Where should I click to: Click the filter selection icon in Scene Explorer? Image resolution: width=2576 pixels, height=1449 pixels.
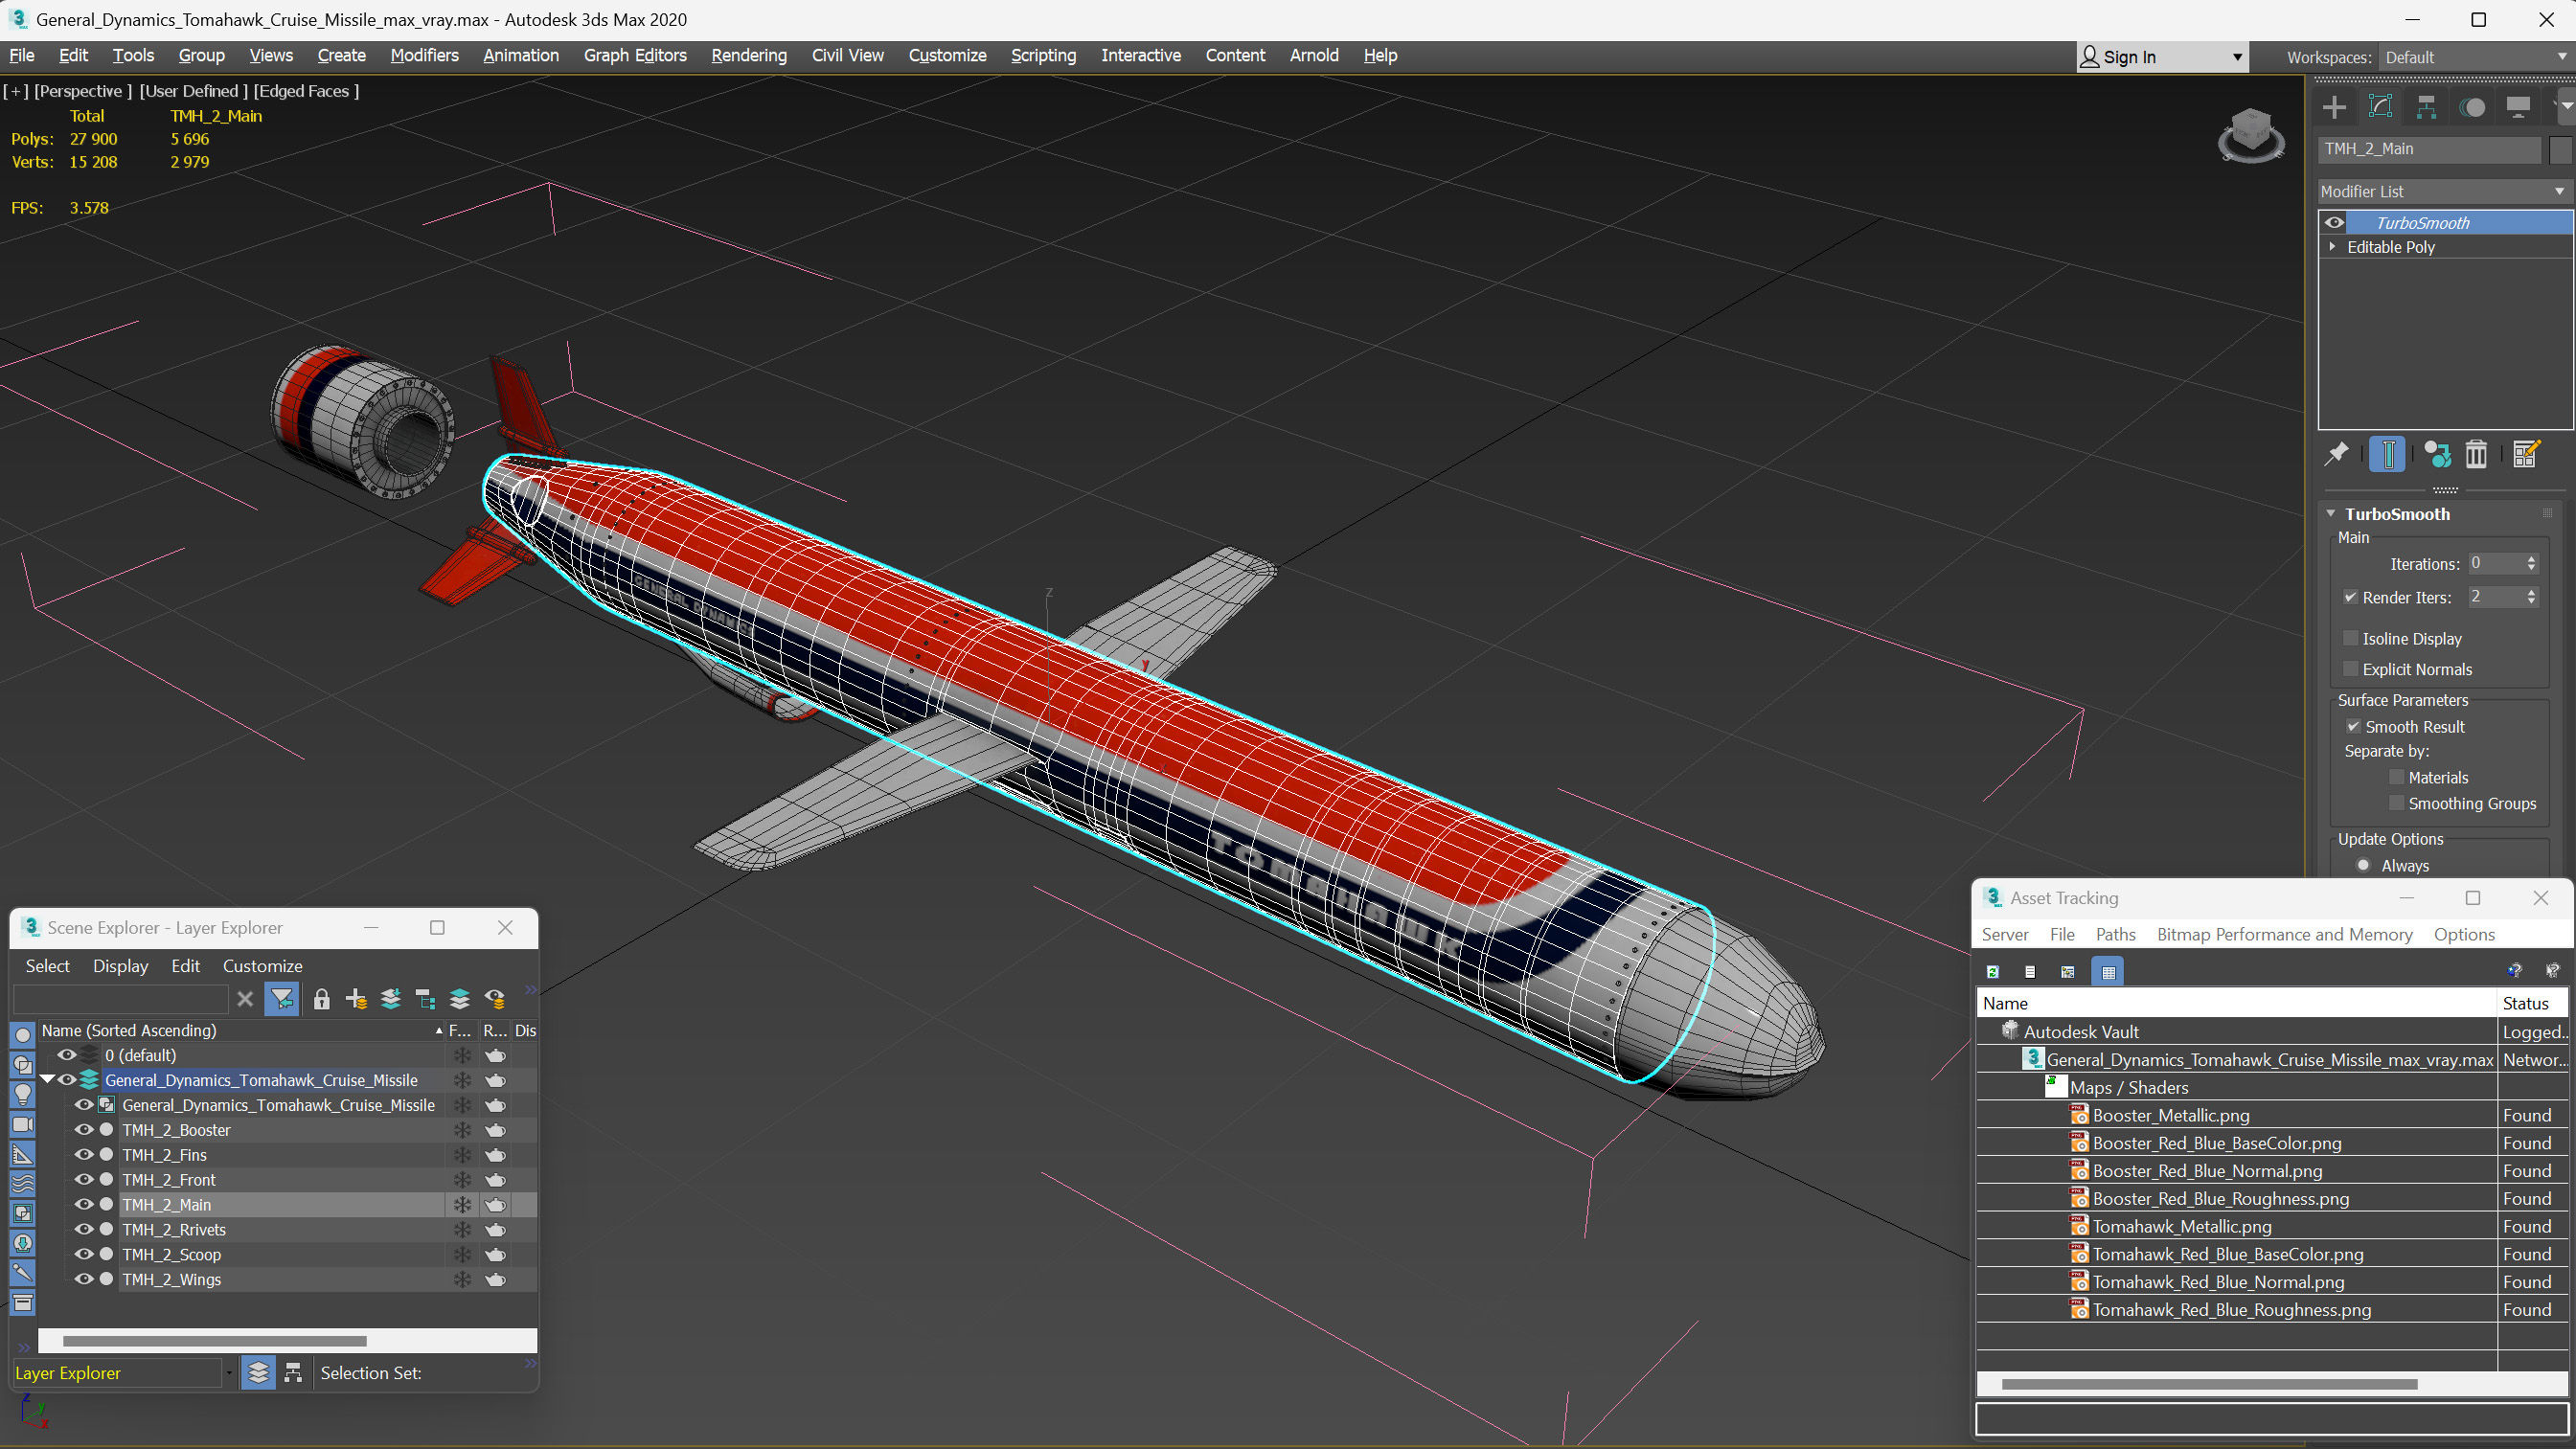click(282, 998)
